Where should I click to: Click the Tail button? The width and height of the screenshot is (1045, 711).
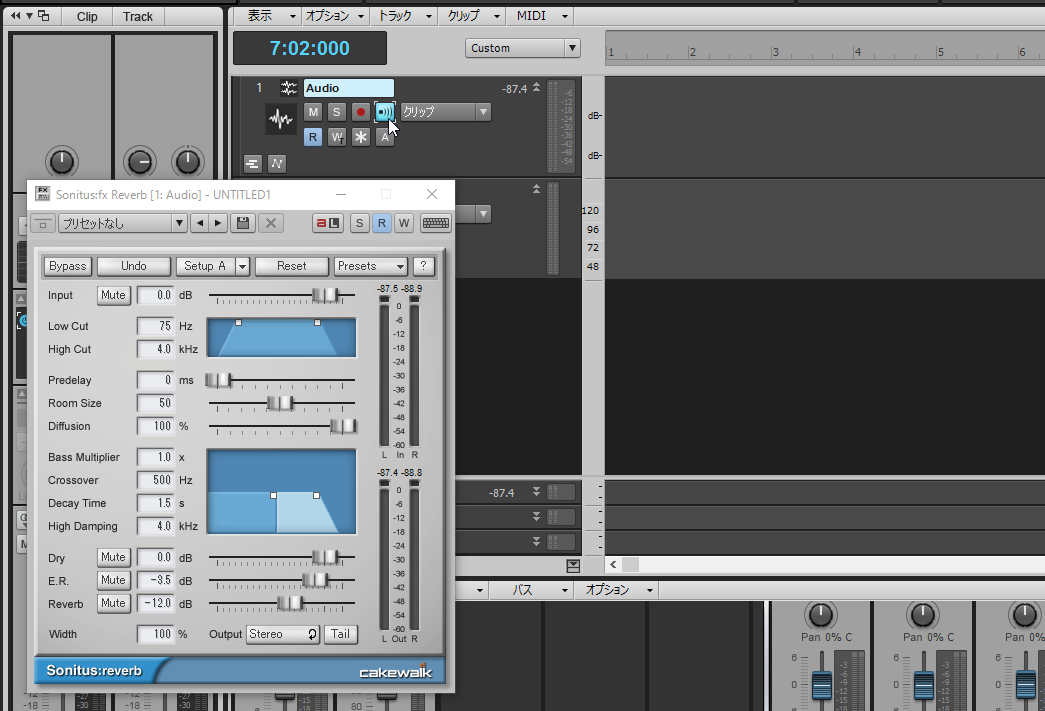341,634
